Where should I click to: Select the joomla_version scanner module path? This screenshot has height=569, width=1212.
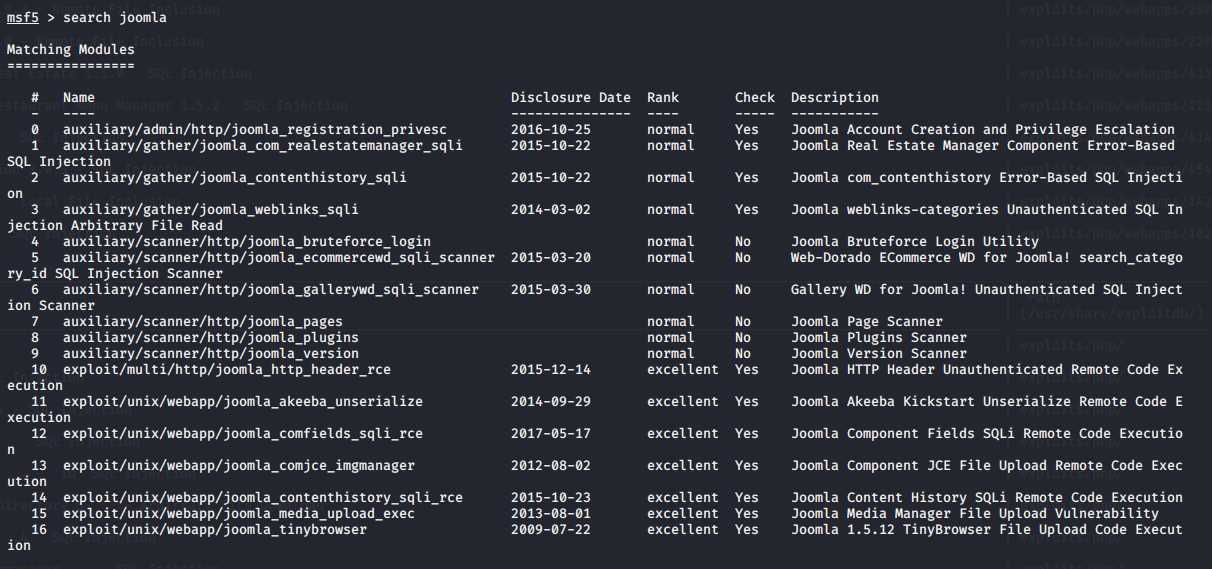click(210, 353)
